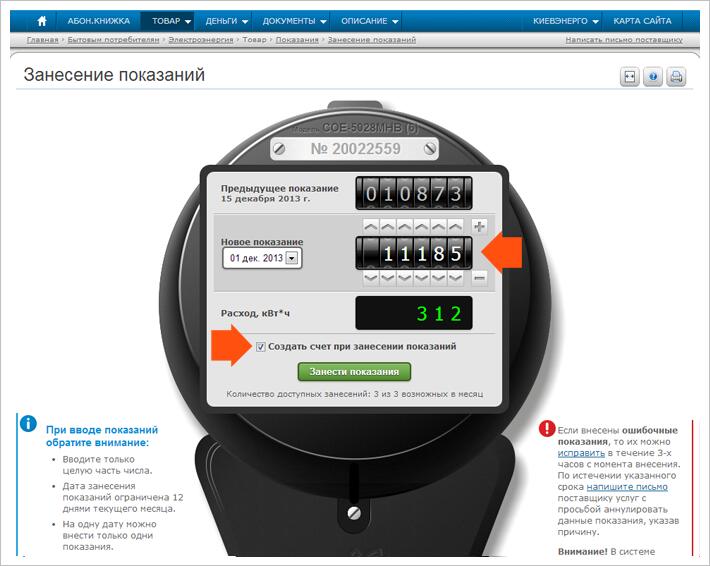The width and height of the screenshot is (710, 566).
Task: Click the fullscreen expand icon
Action: pos(629,77)
